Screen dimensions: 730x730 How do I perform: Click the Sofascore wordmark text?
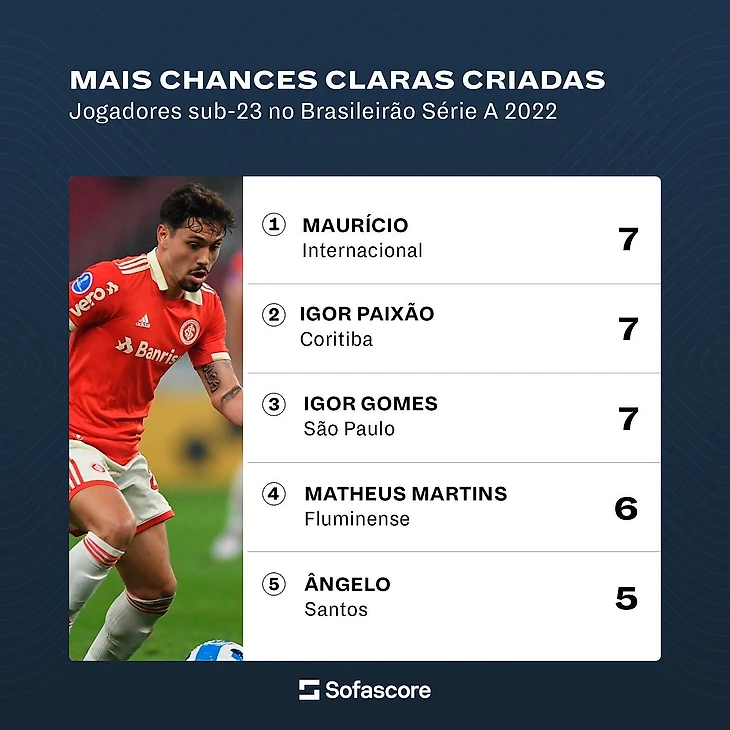378,690
